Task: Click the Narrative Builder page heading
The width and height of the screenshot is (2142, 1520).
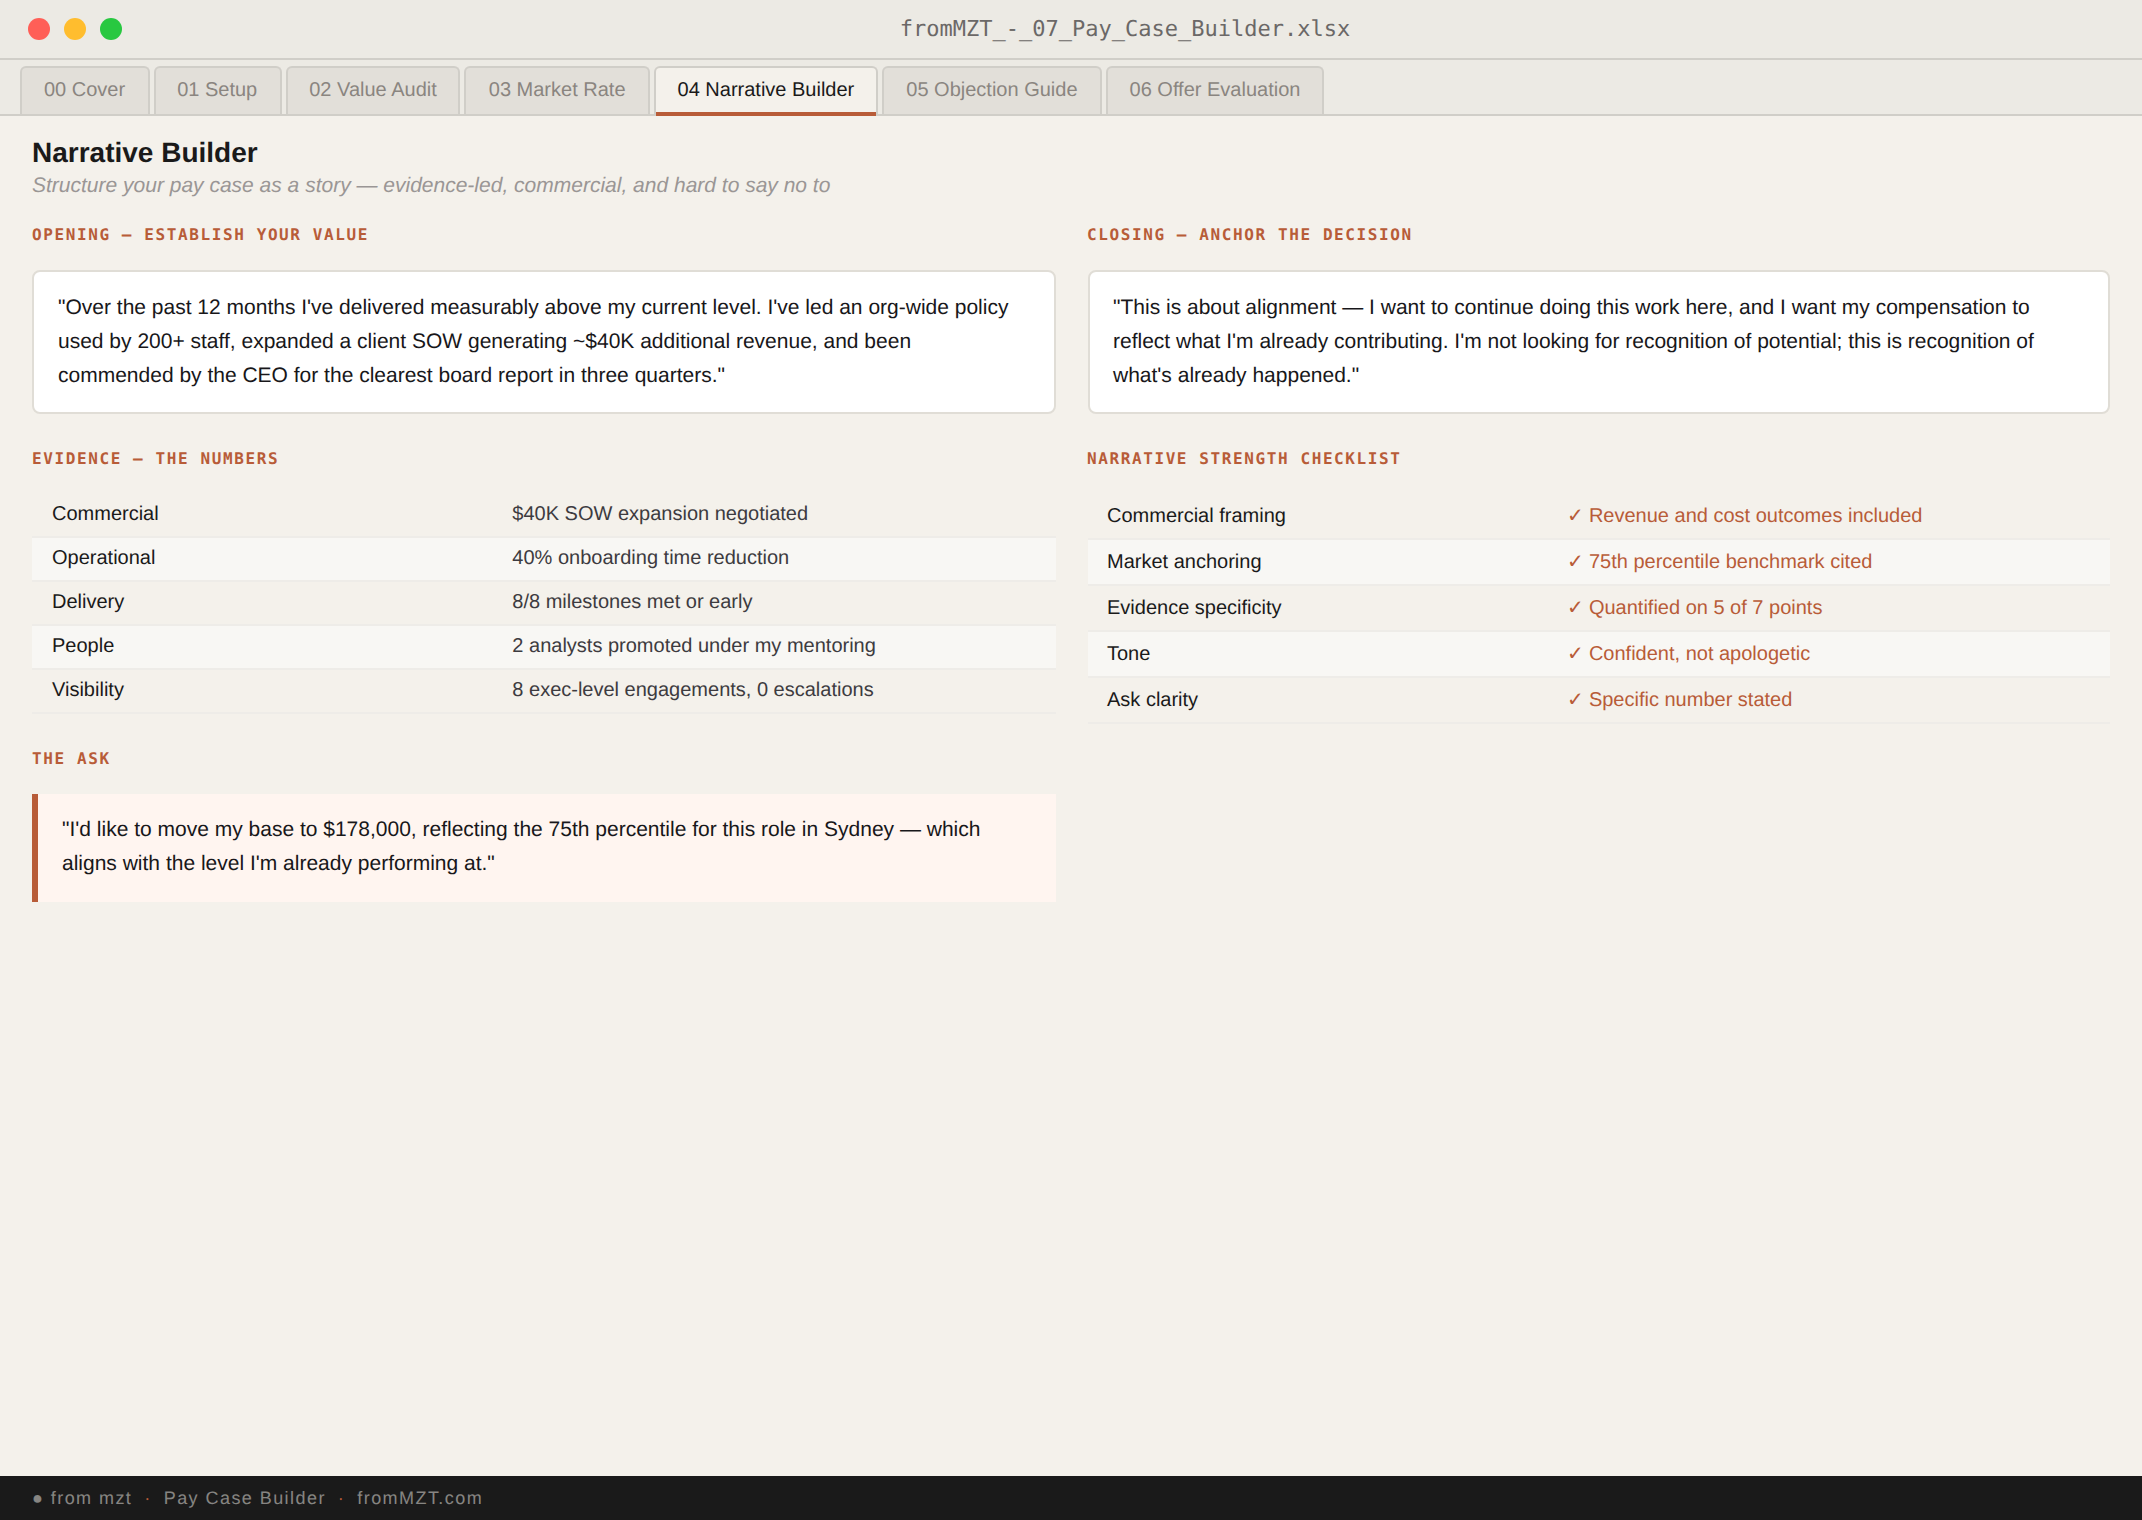Action: coord(145,153)
